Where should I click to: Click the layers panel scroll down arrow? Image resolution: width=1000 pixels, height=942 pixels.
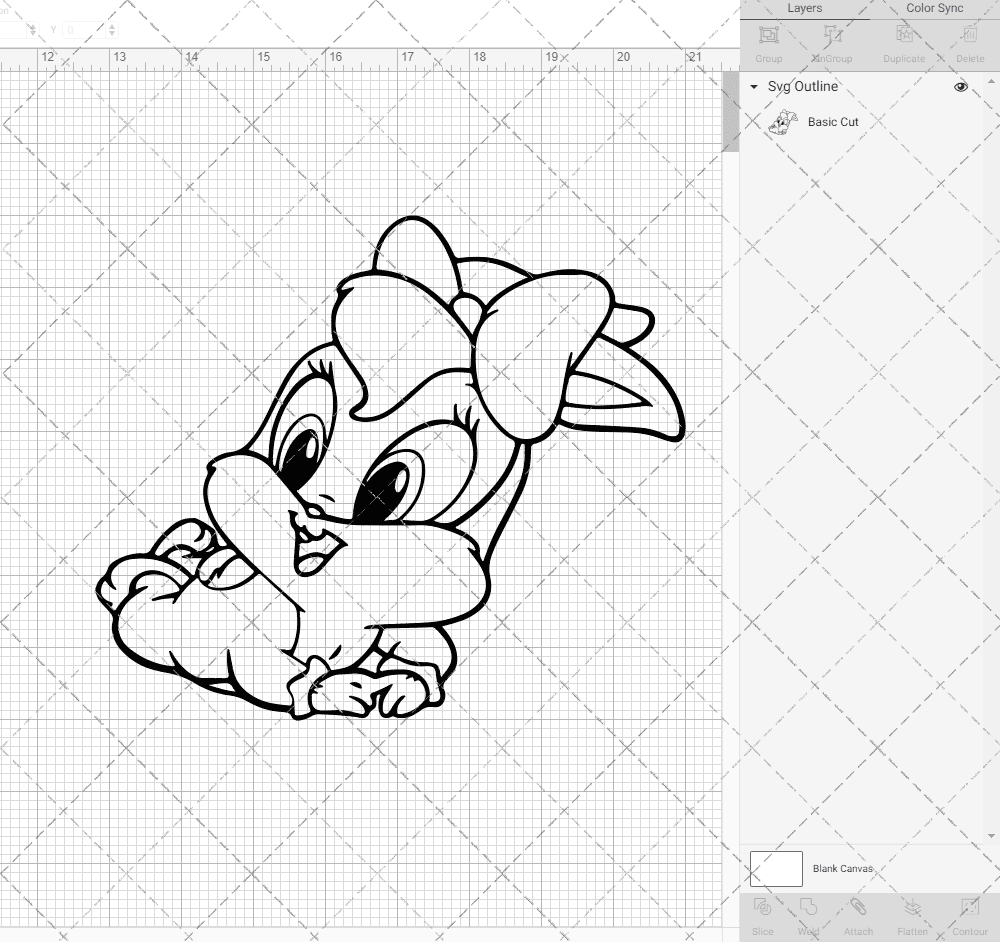990,835
